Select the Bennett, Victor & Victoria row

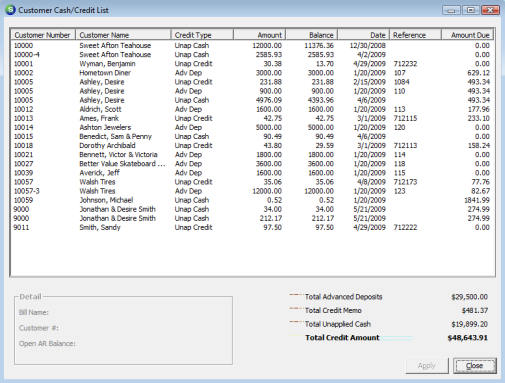click(x=252, y=155)
